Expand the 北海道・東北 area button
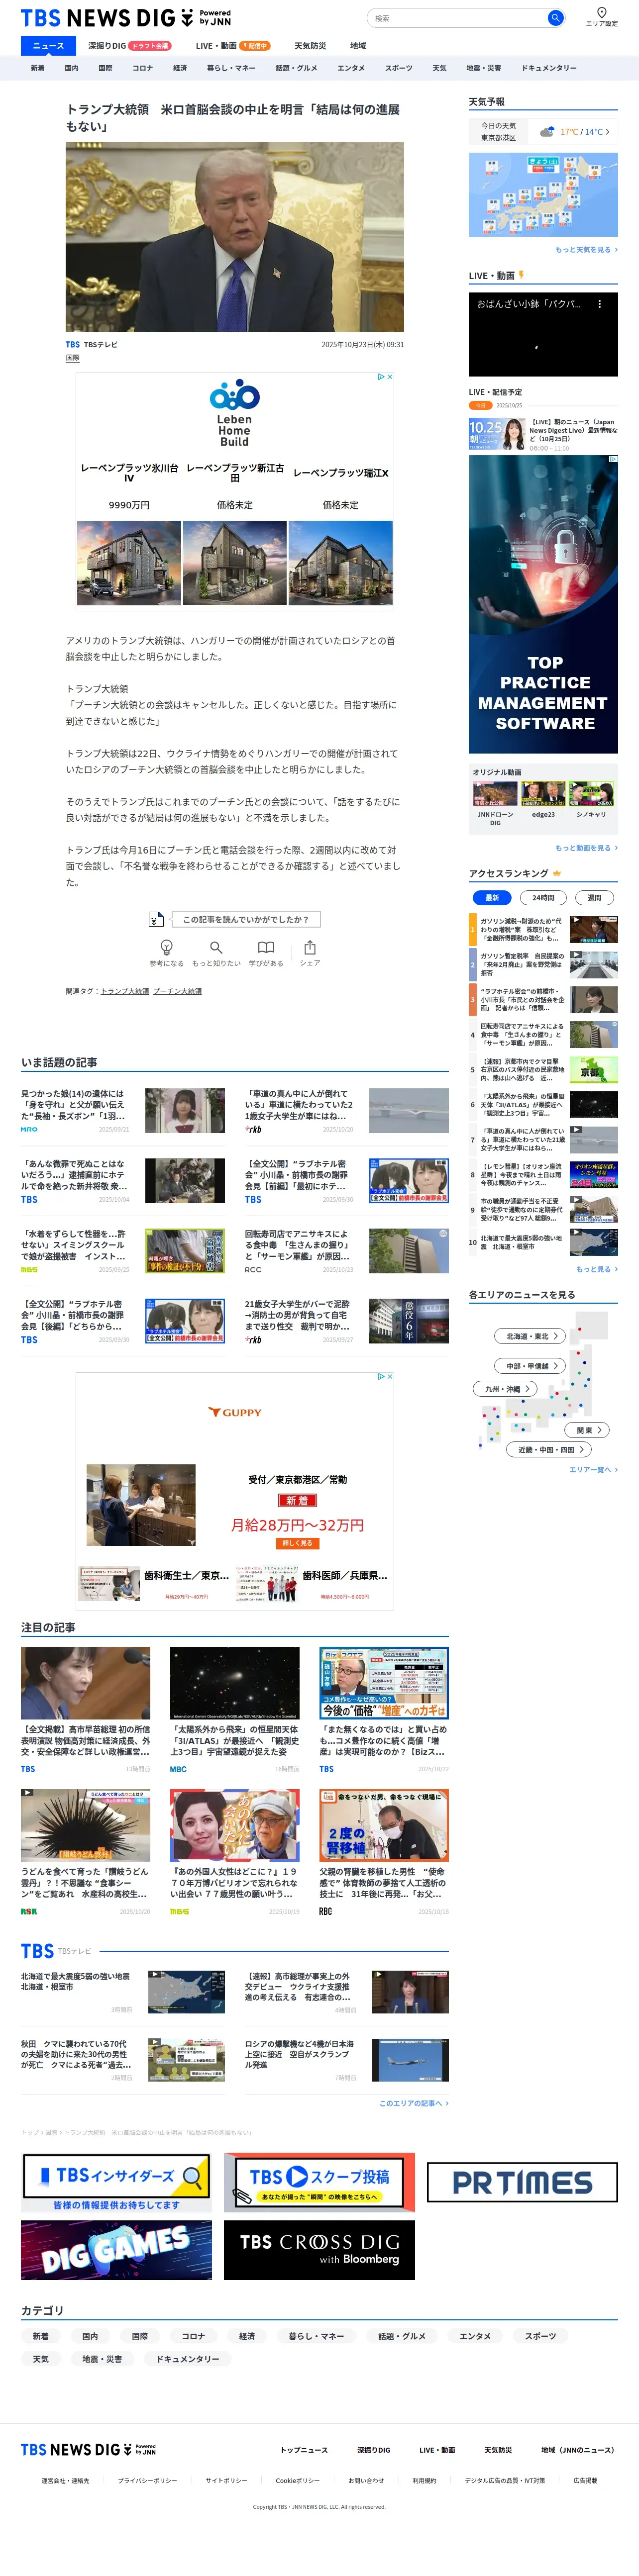639x2576 pixels. (x=530, y=1336)
